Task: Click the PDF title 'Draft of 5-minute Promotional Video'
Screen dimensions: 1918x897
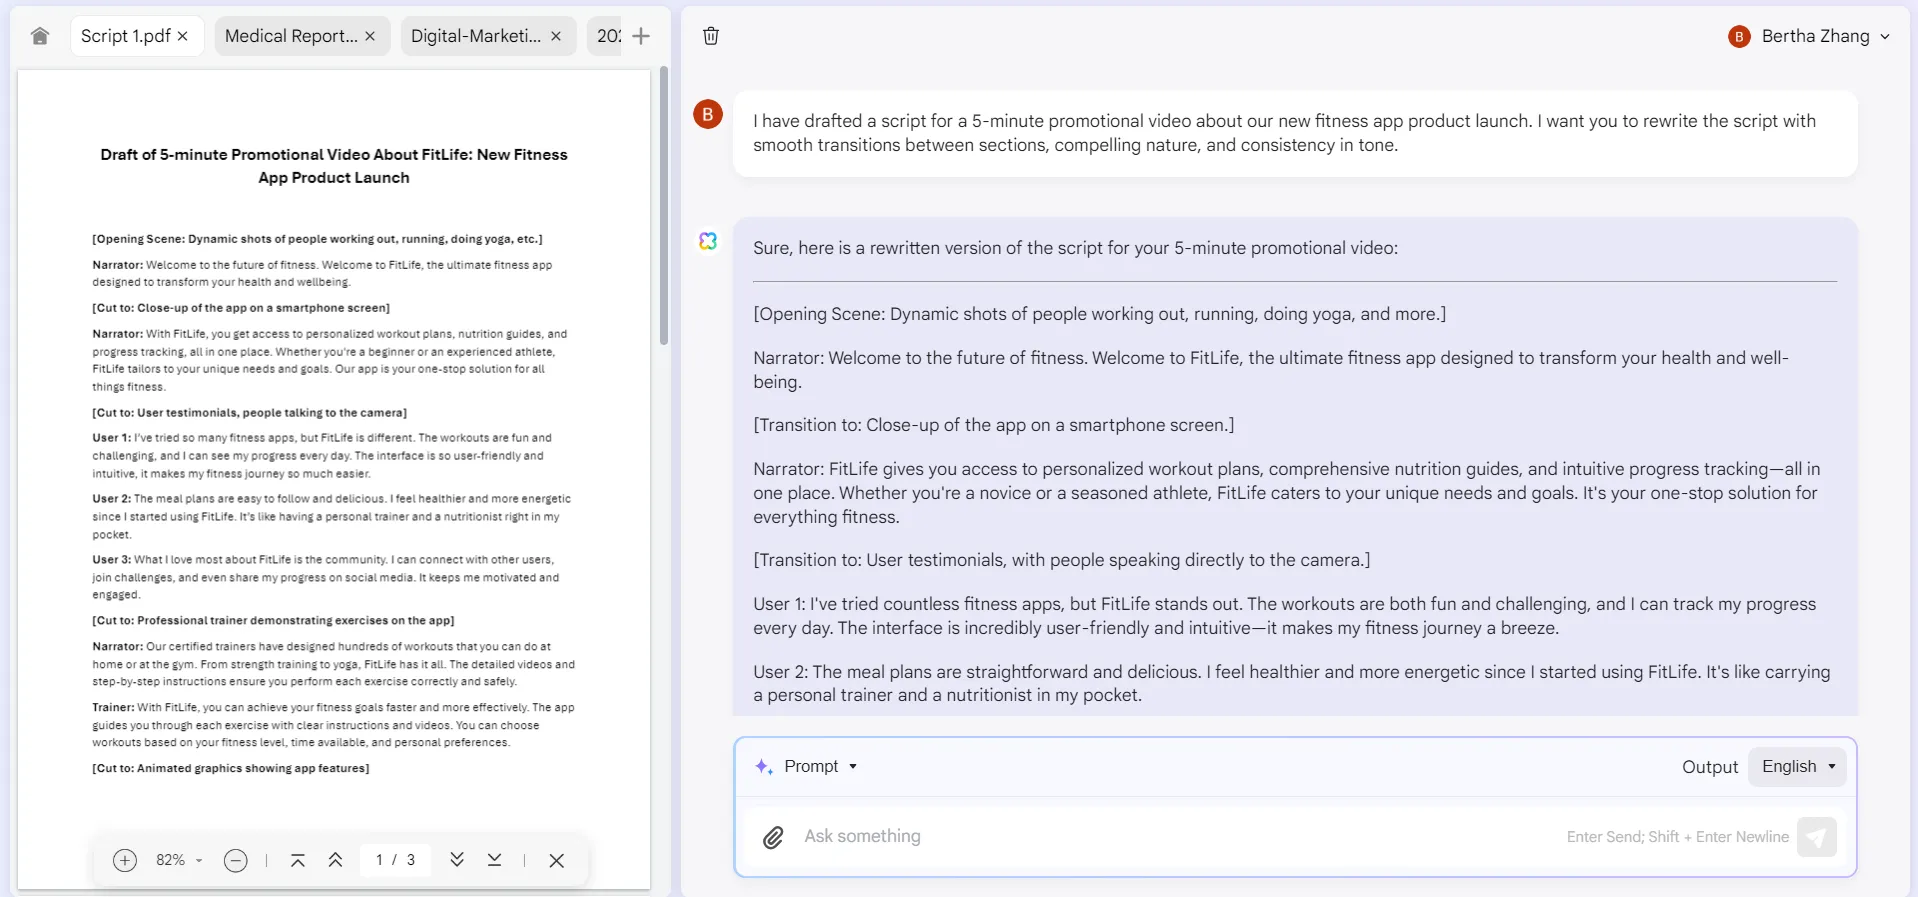Action: point(334,166)
